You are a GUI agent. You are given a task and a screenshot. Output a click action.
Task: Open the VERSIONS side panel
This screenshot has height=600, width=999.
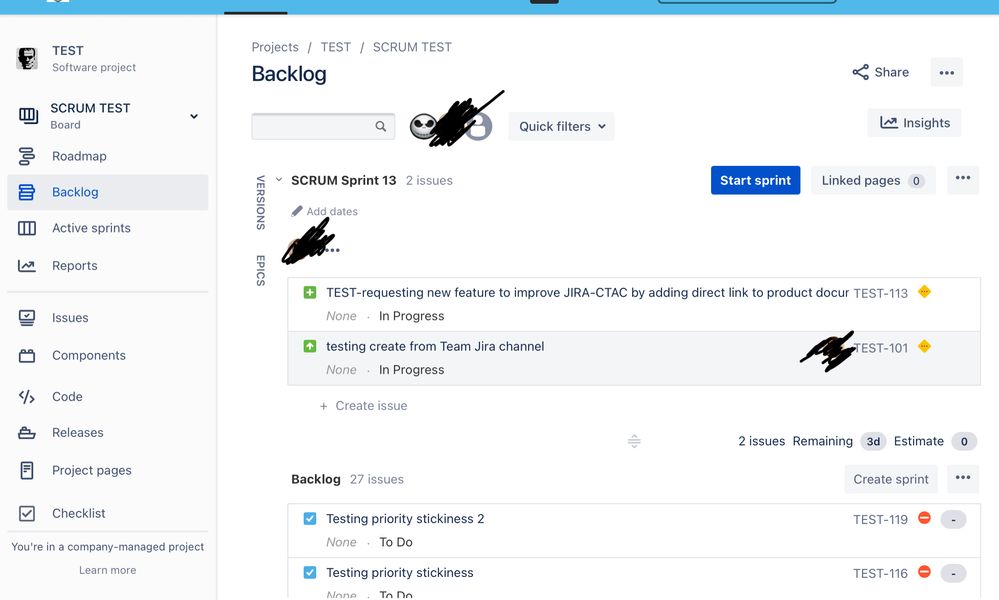point(260,203)
